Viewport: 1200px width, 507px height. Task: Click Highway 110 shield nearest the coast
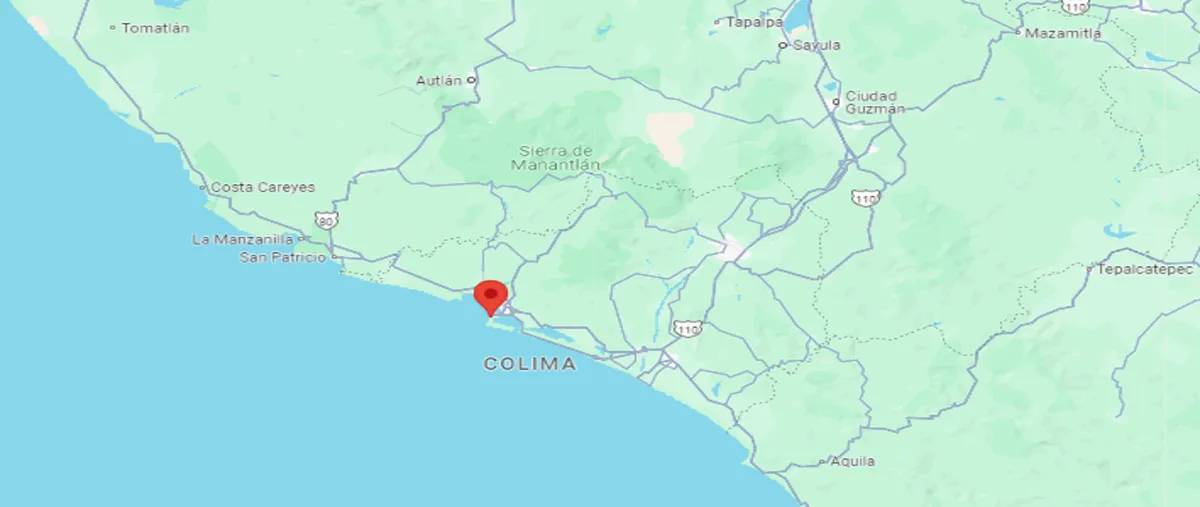686,329
